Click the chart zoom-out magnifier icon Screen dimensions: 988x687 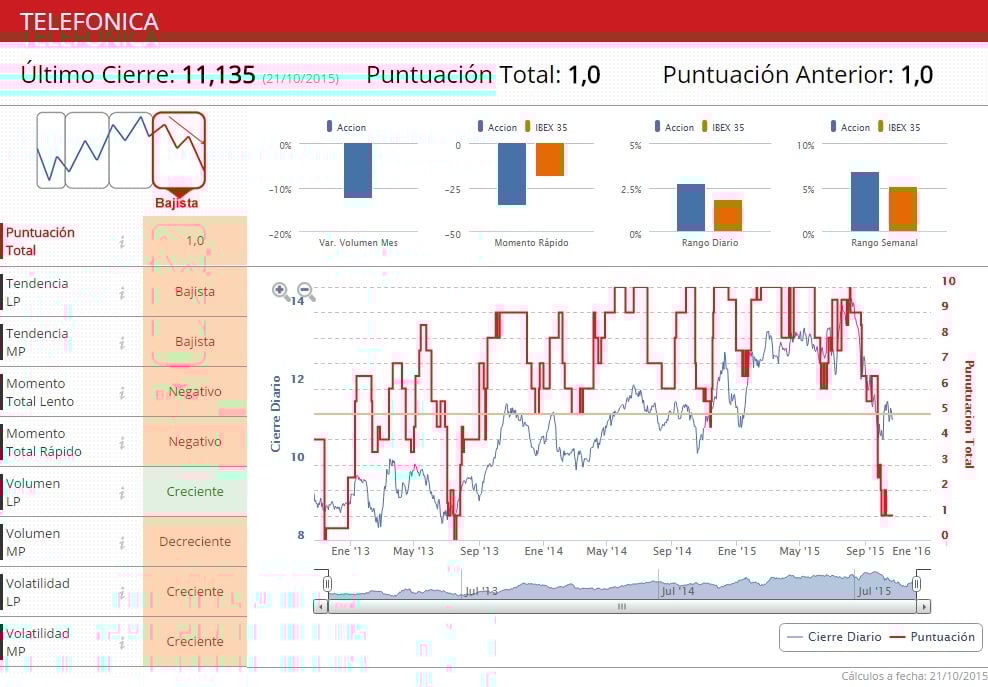(306, 291)
